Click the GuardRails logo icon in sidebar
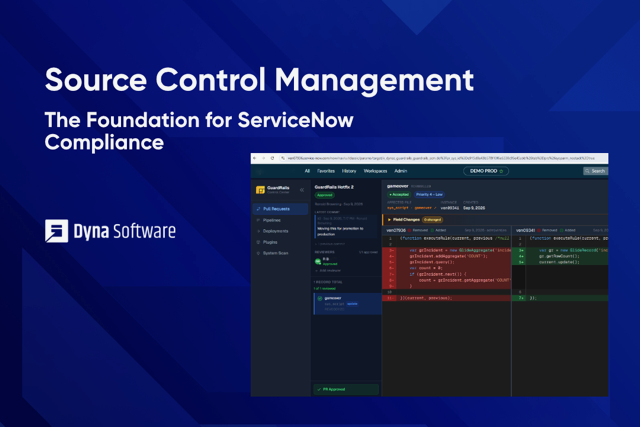640x427 pixels. point(260,190)
